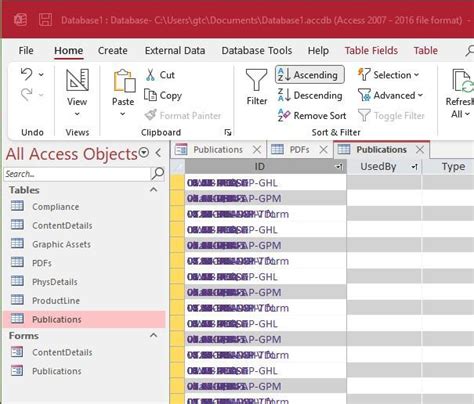
Task: Click Format Painter
Action: (183, 116)
